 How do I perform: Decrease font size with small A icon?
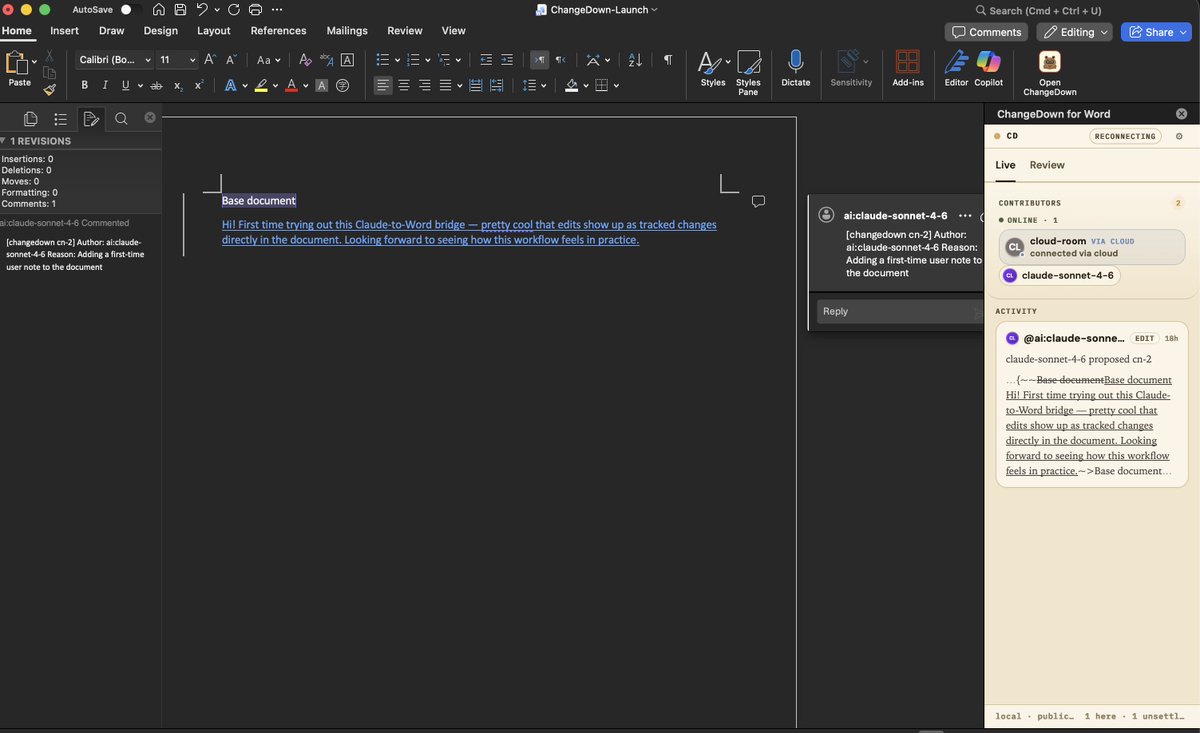(x=231, y=60)
